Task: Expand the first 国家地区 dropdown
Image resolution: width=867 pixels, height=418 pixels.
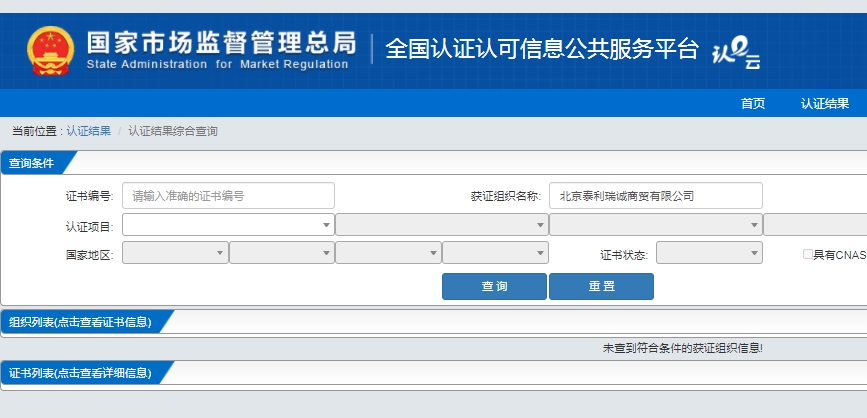Action: (175, 253)
